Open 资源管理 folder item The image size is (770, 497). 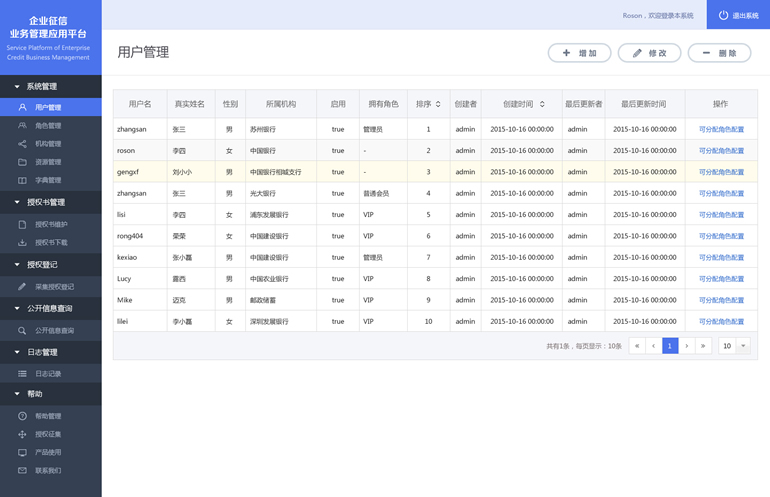51,162
